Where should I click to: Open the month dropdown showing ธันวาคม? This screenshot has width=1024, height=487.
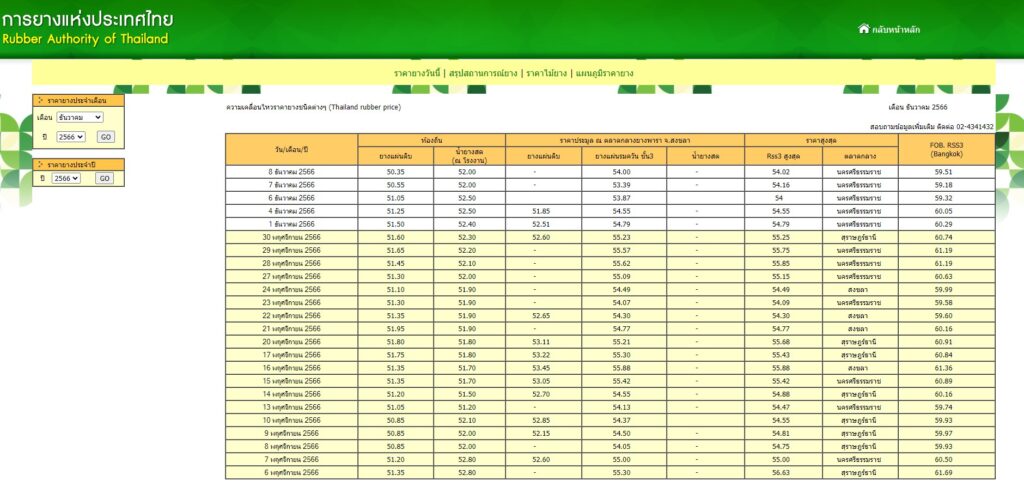tap(80, 117)
